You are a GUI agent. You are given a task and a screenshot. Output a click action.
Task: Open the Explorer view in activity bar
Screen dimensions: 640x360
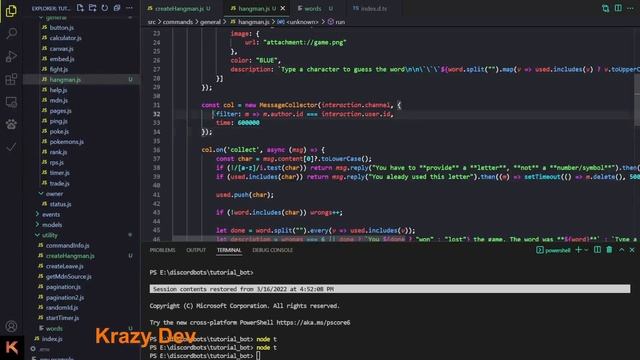11,11
